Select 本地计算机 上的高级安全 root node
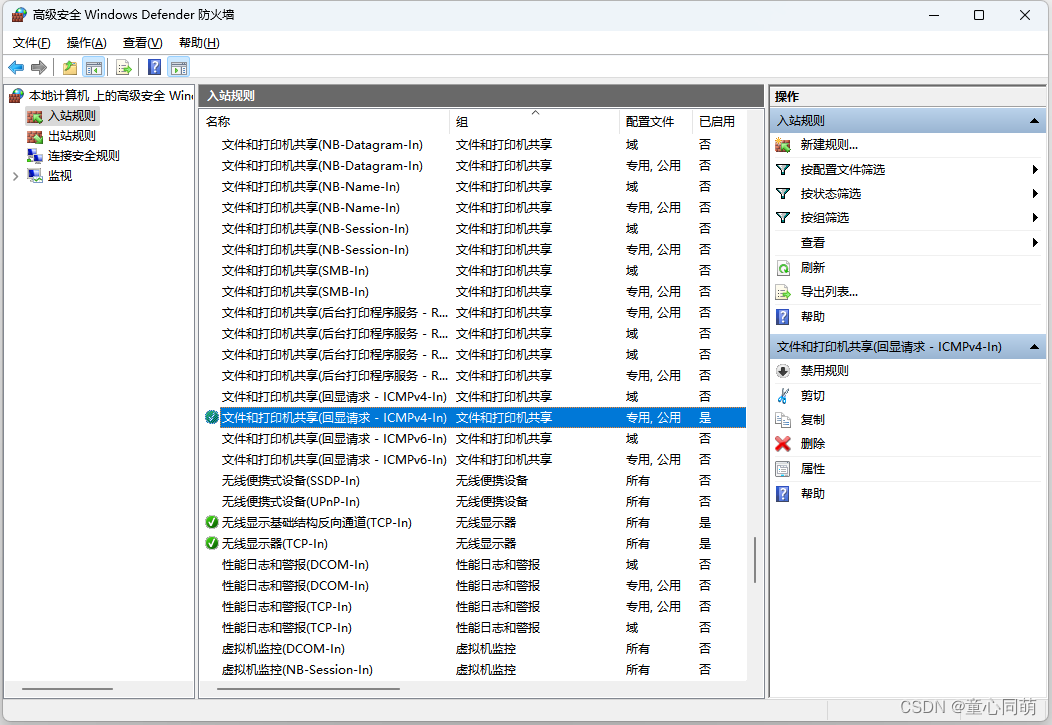 [111, 96]
